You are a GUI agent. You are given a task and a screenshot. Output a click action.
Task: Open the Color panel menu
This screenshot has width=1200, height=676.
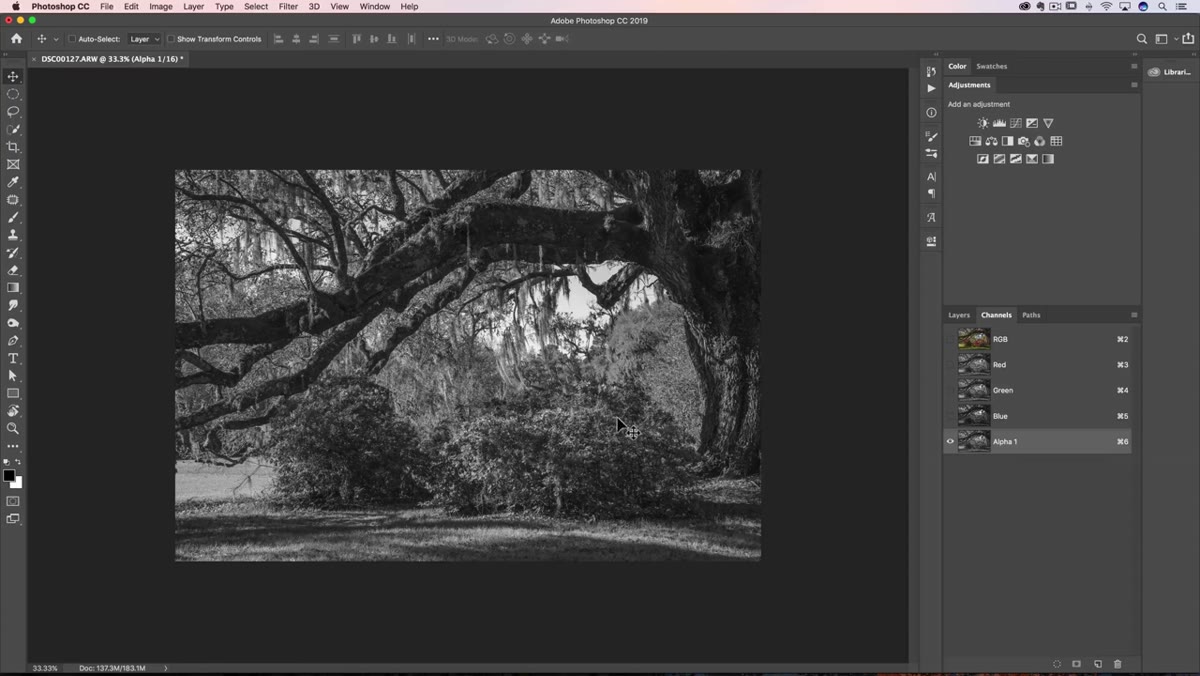(x=1134, y=66)
